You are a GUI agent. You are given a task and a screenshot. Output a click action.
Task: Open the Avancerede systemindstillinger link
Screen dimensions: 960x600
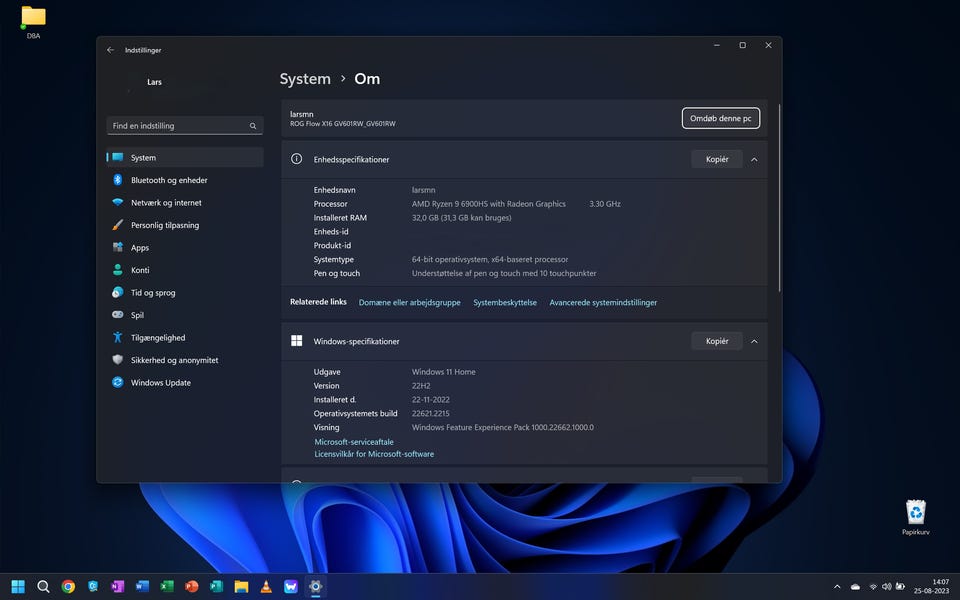click(603, 302)
